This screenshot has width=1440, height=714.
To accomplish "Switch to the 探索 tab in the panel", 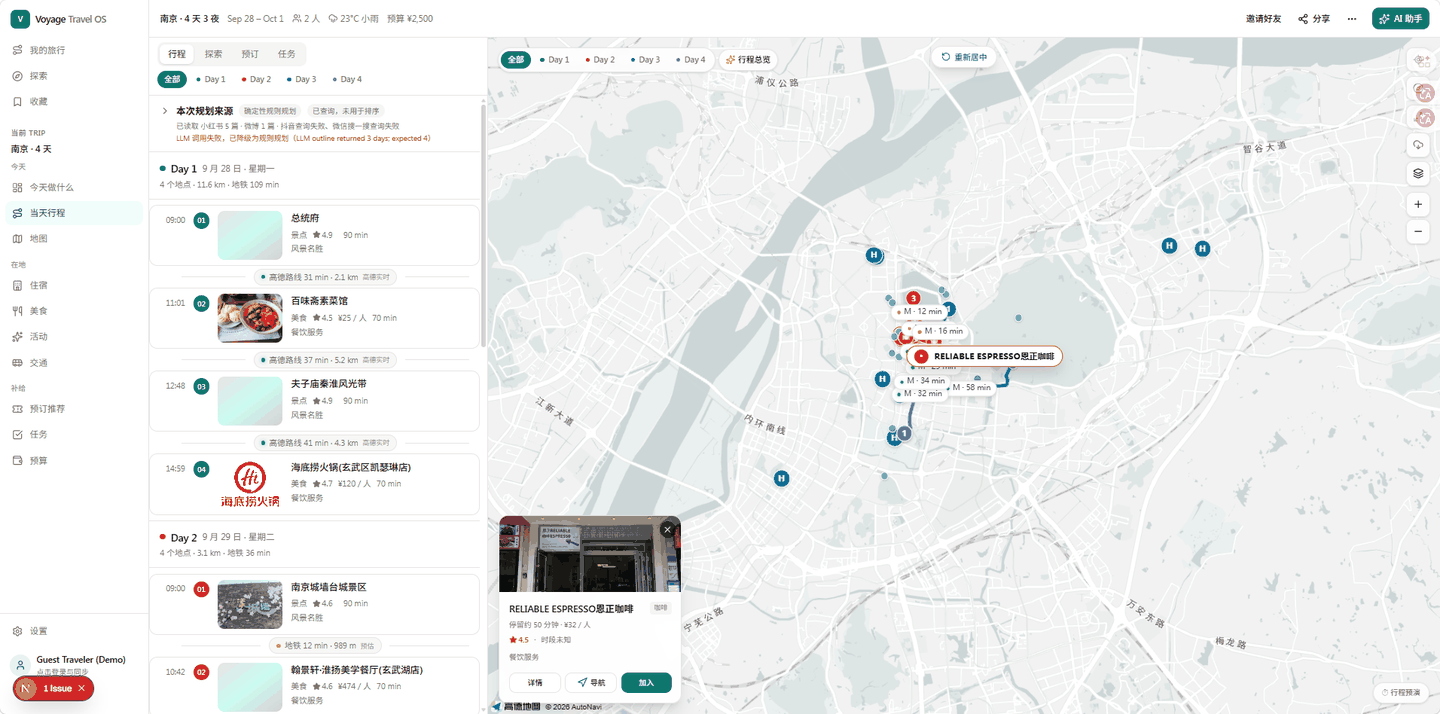I will click(x=213, y=54).
